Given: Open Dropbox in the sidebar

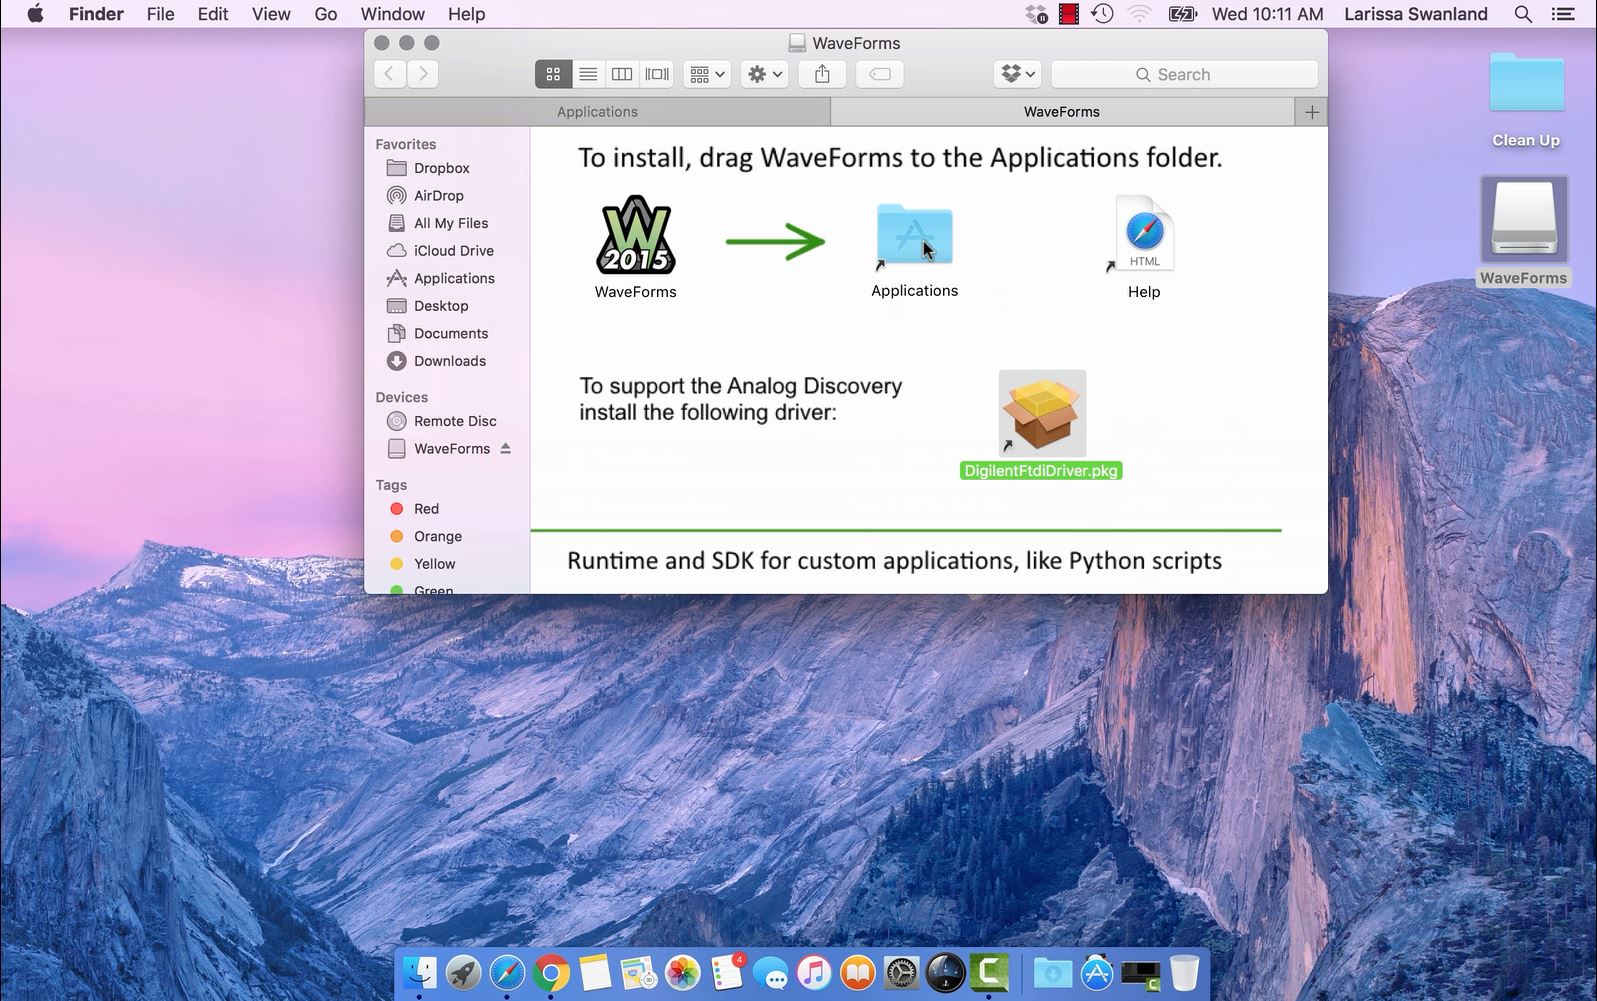Looking at the screenshot, I should click(442, 168).
